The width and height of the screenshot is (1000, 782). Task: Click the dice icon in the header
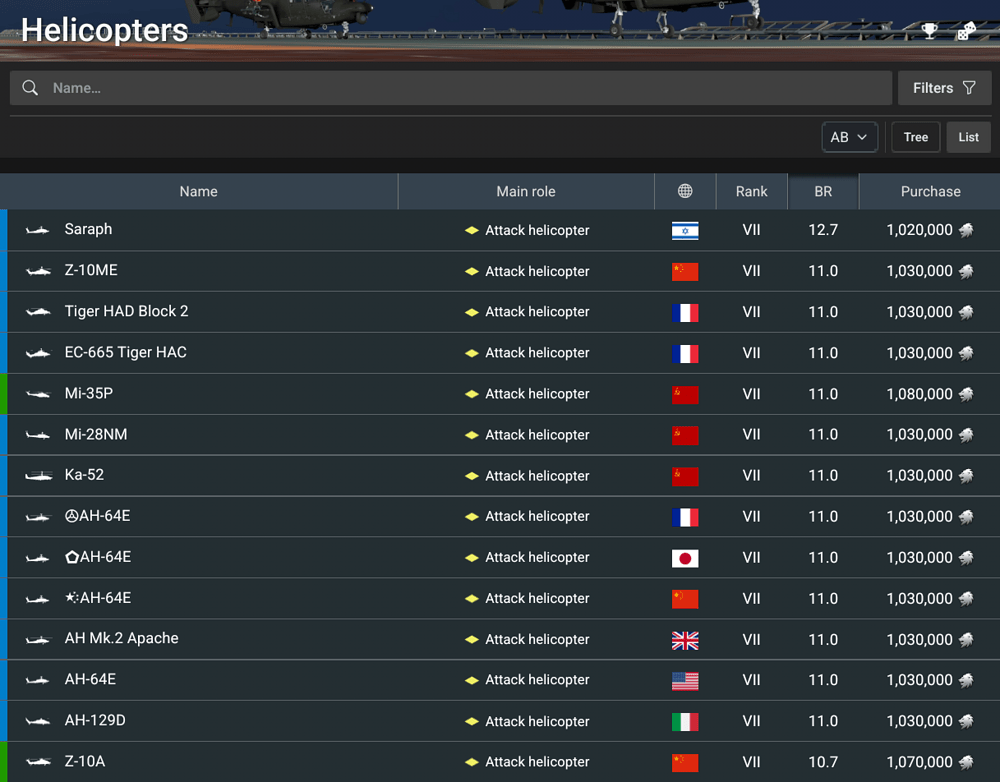[966, 31]
